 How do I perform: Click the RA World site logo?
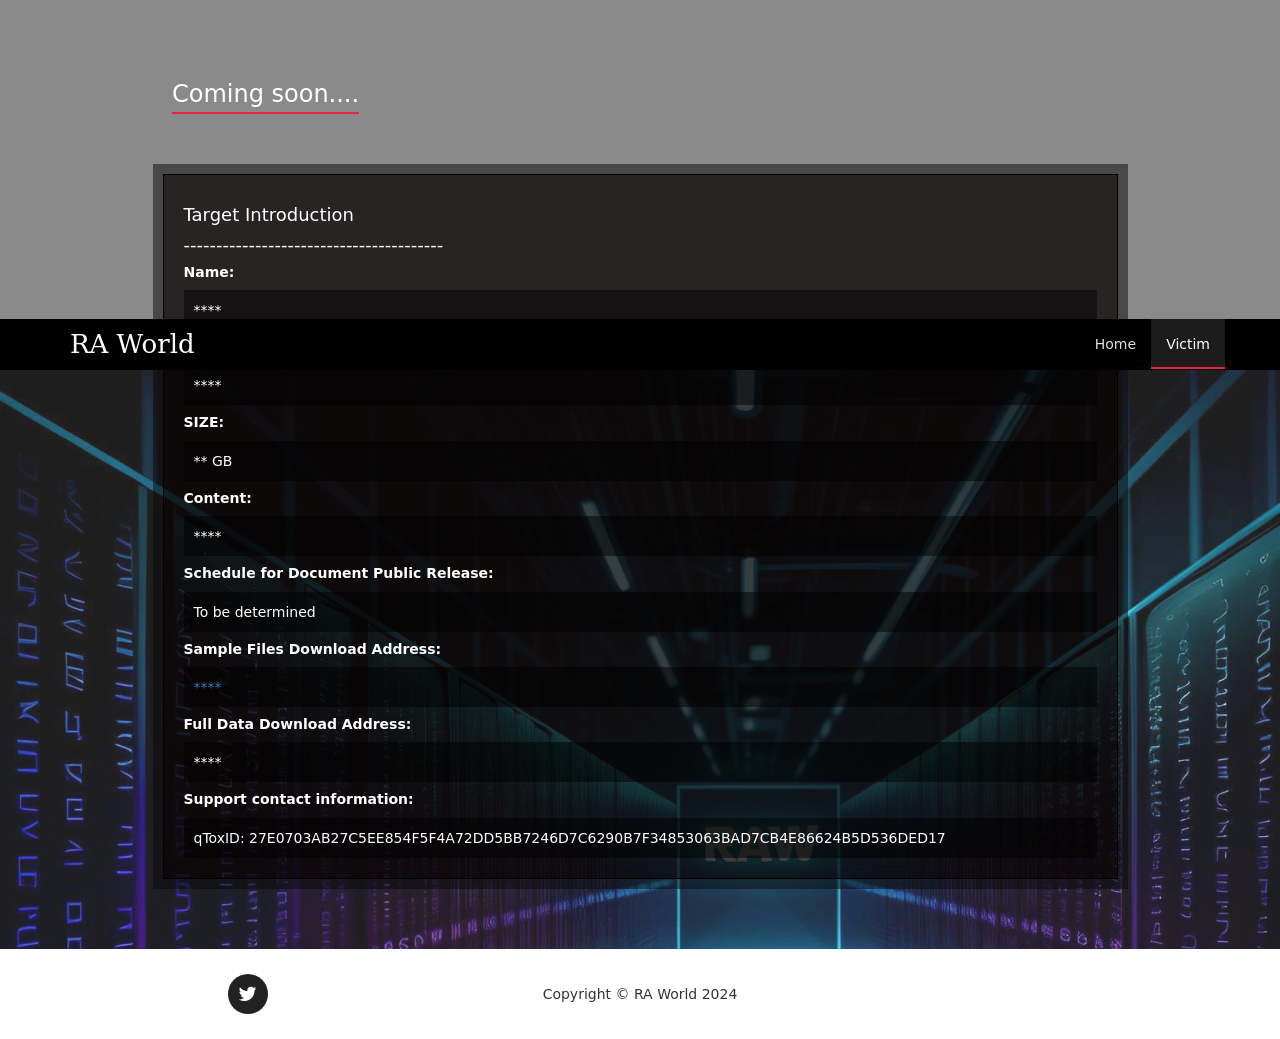pyautogui.click(x=132, y=344)
